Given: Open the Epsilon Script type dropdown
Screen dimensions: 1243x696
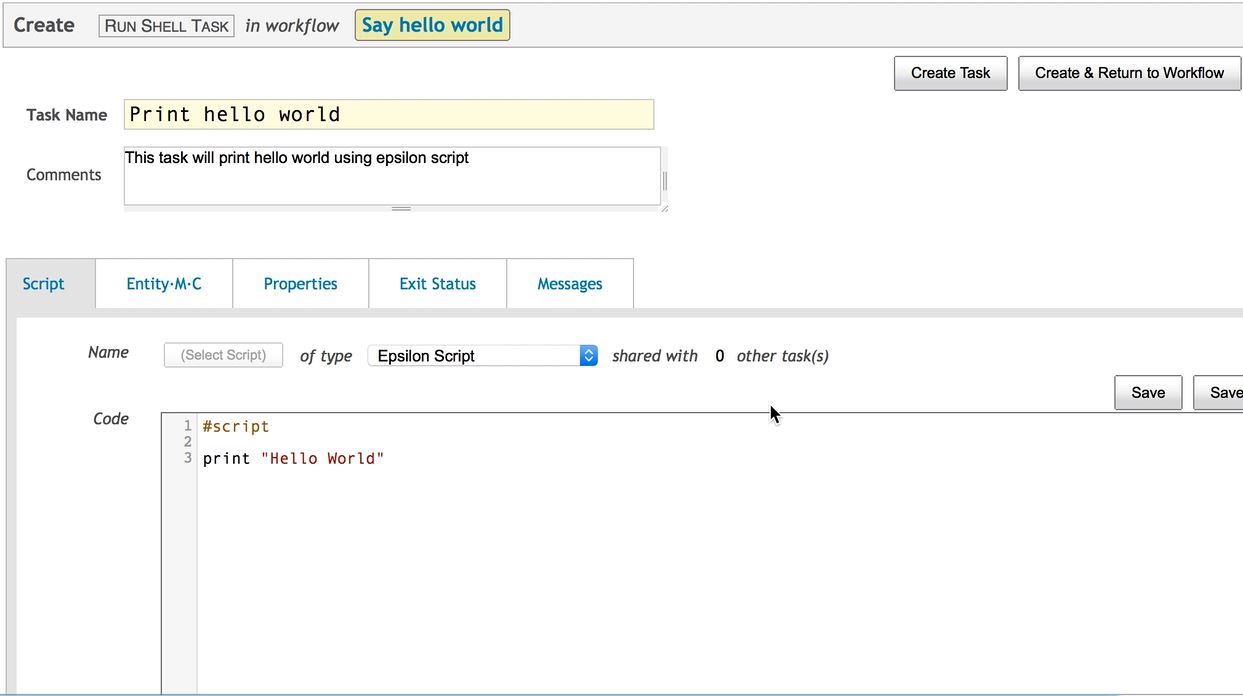Looking at the screenshot, I should (483, 356).
